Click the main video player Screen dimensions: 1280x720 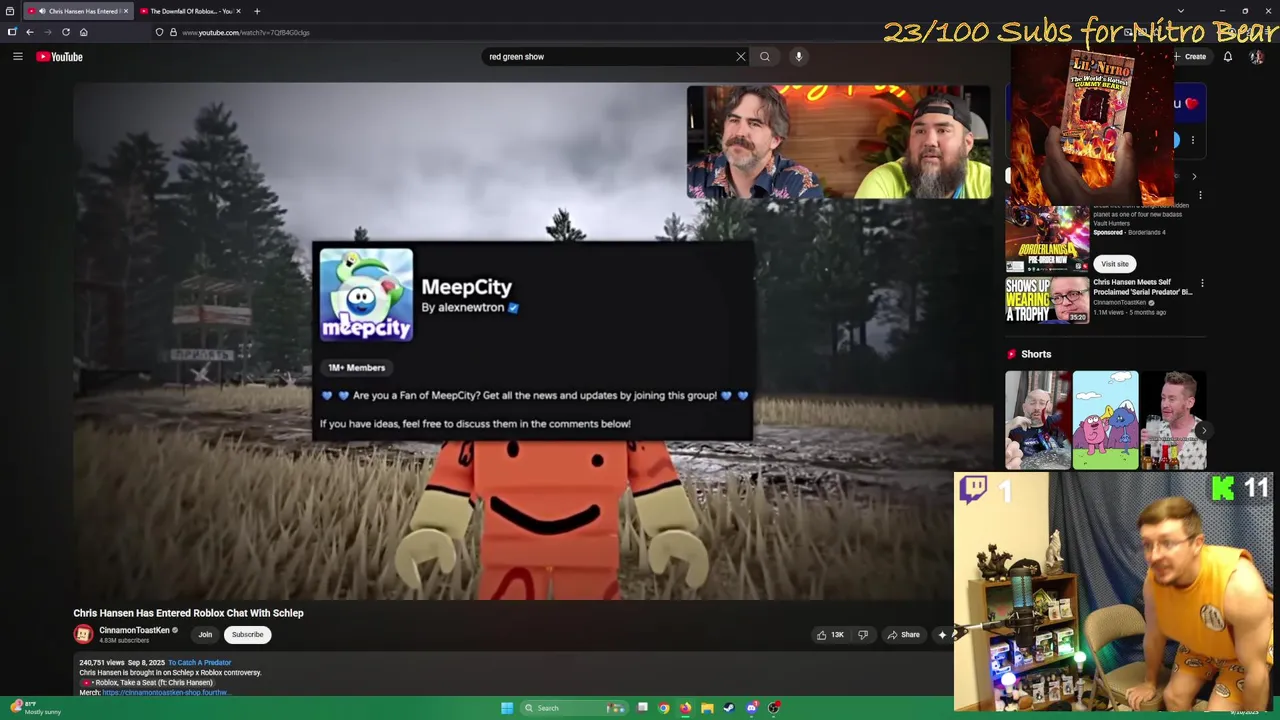[533, 341]
